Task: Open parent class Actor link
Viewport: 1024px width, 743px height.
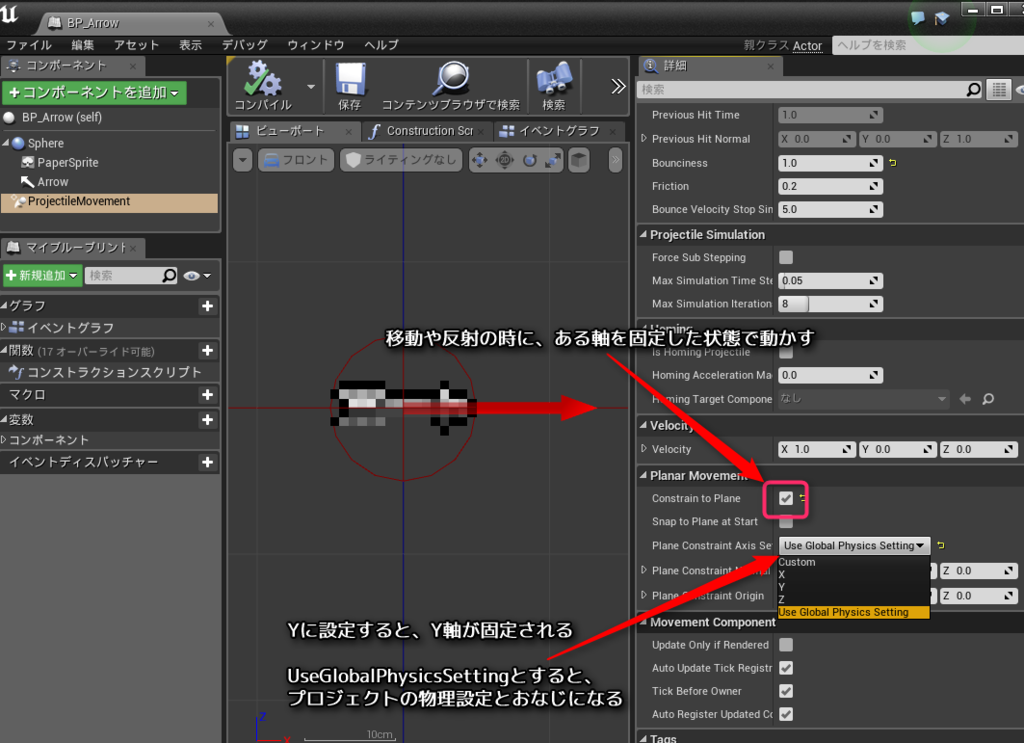Action: click(x=807, y=46)
